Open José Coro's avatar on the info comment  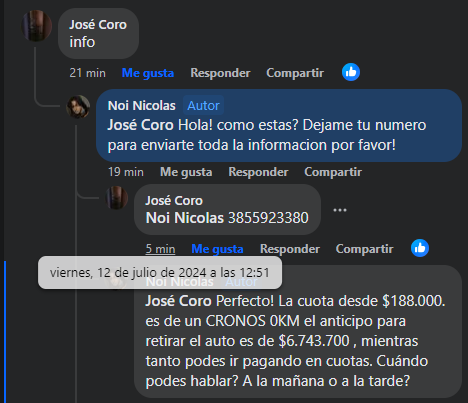(x=37, y=26)
